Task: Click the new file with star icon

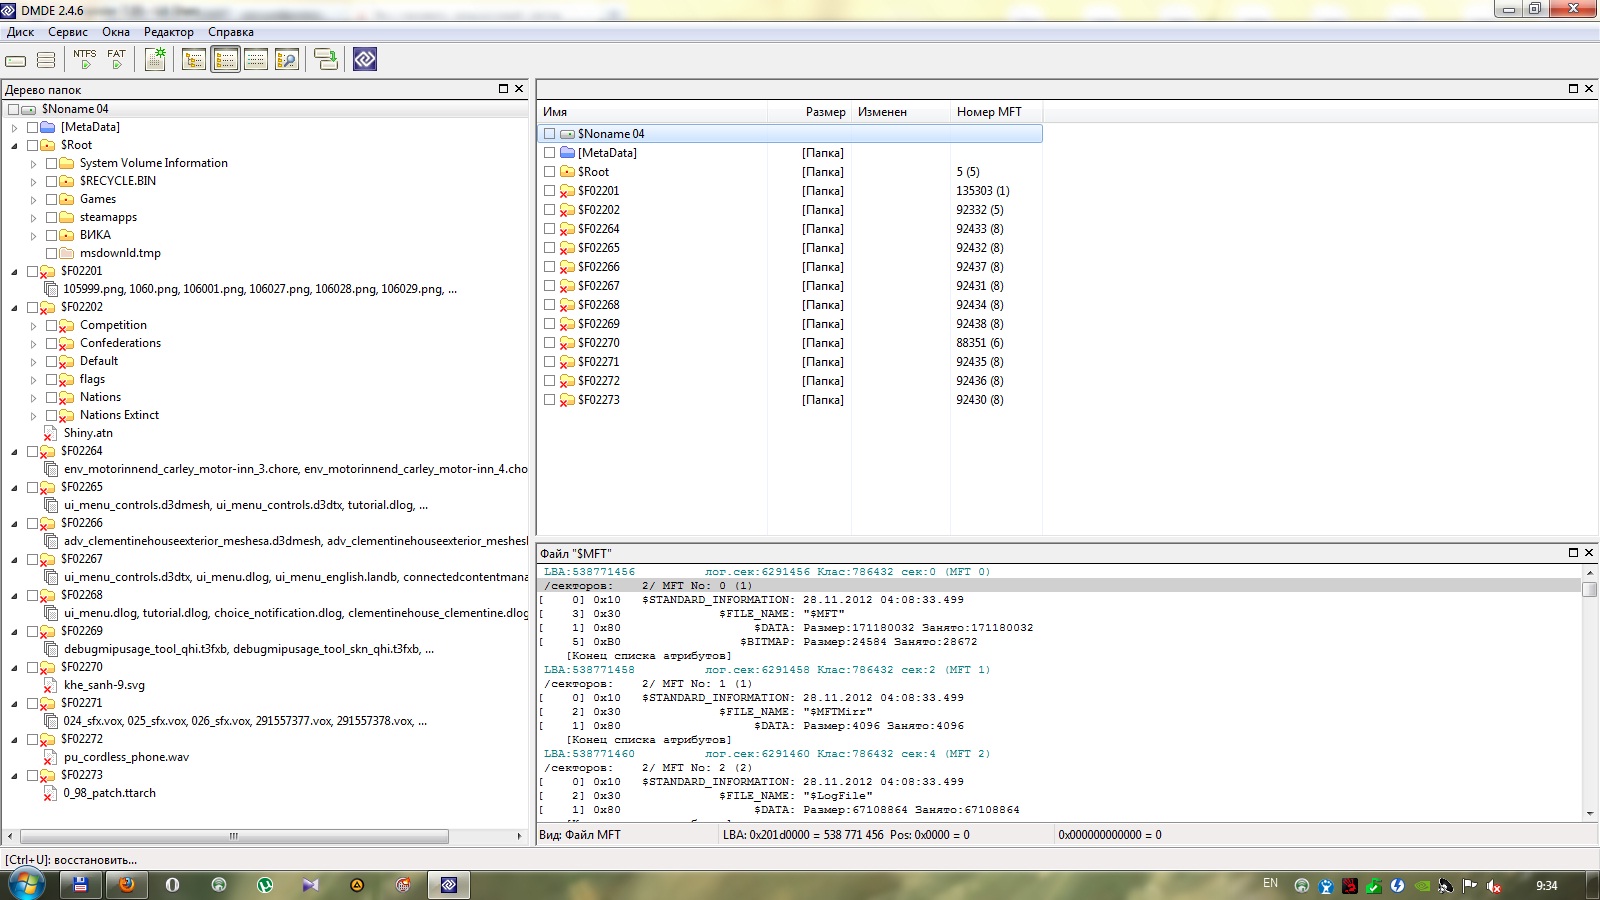Action: tap(155, 60)
